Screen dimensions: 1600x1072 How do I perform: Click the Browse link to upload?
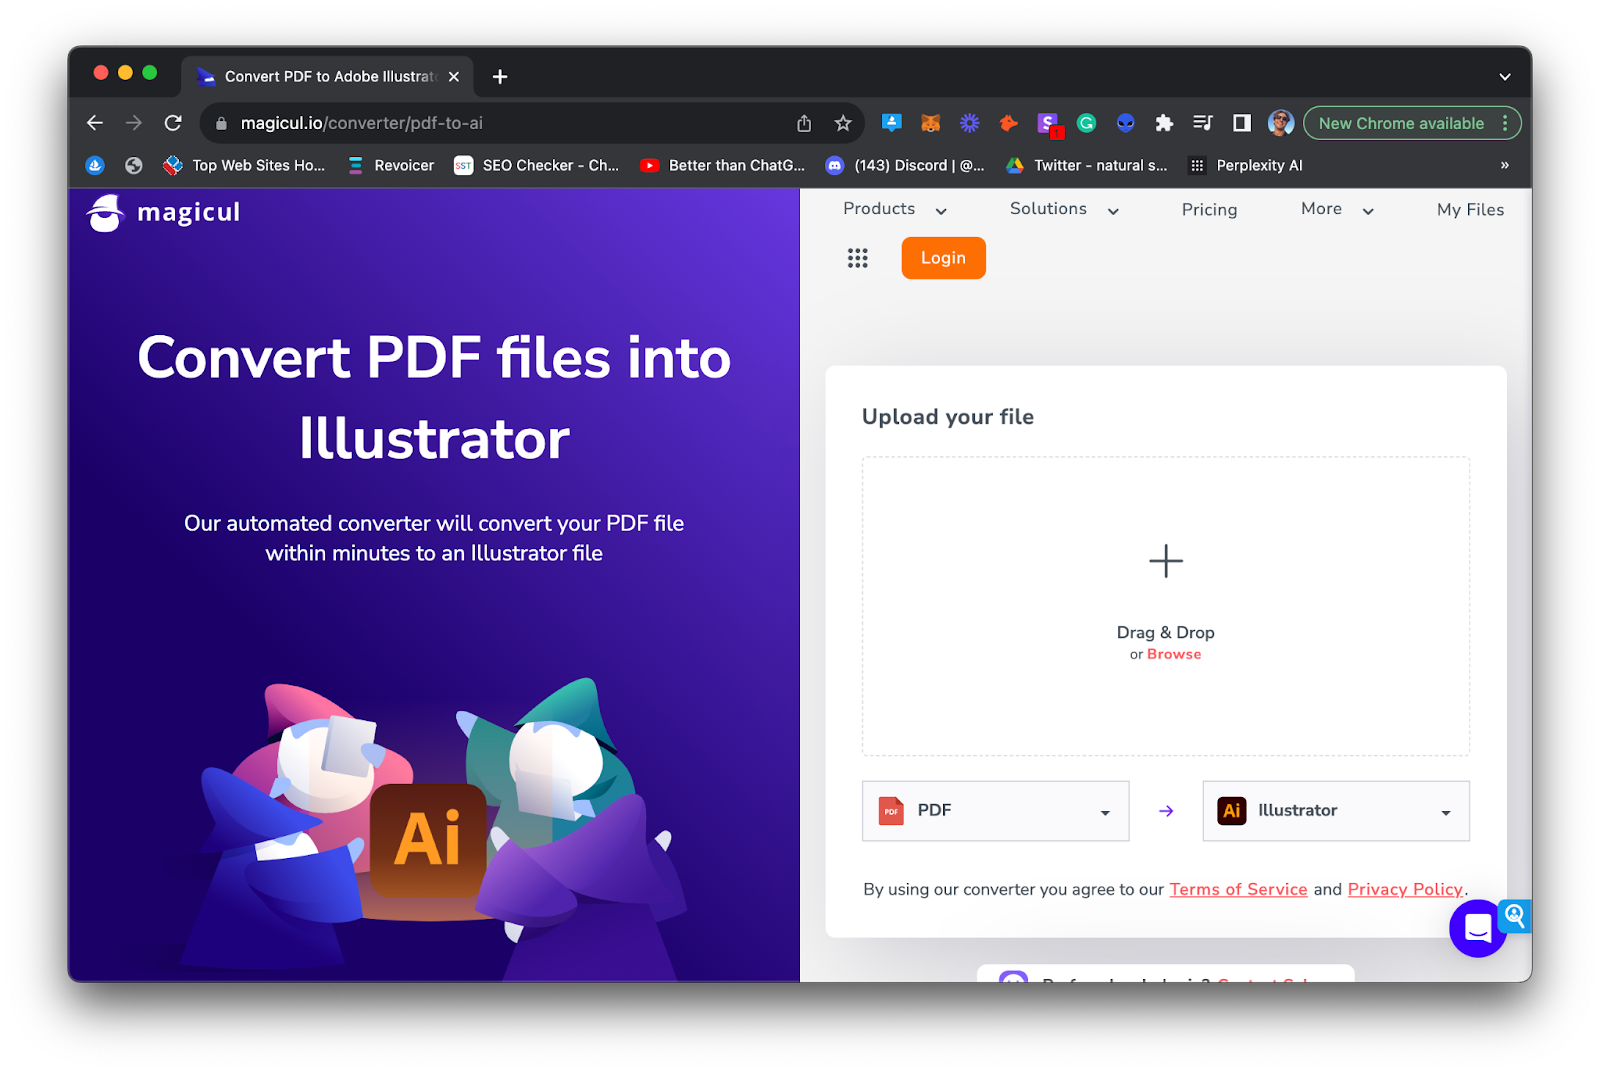1174,654
